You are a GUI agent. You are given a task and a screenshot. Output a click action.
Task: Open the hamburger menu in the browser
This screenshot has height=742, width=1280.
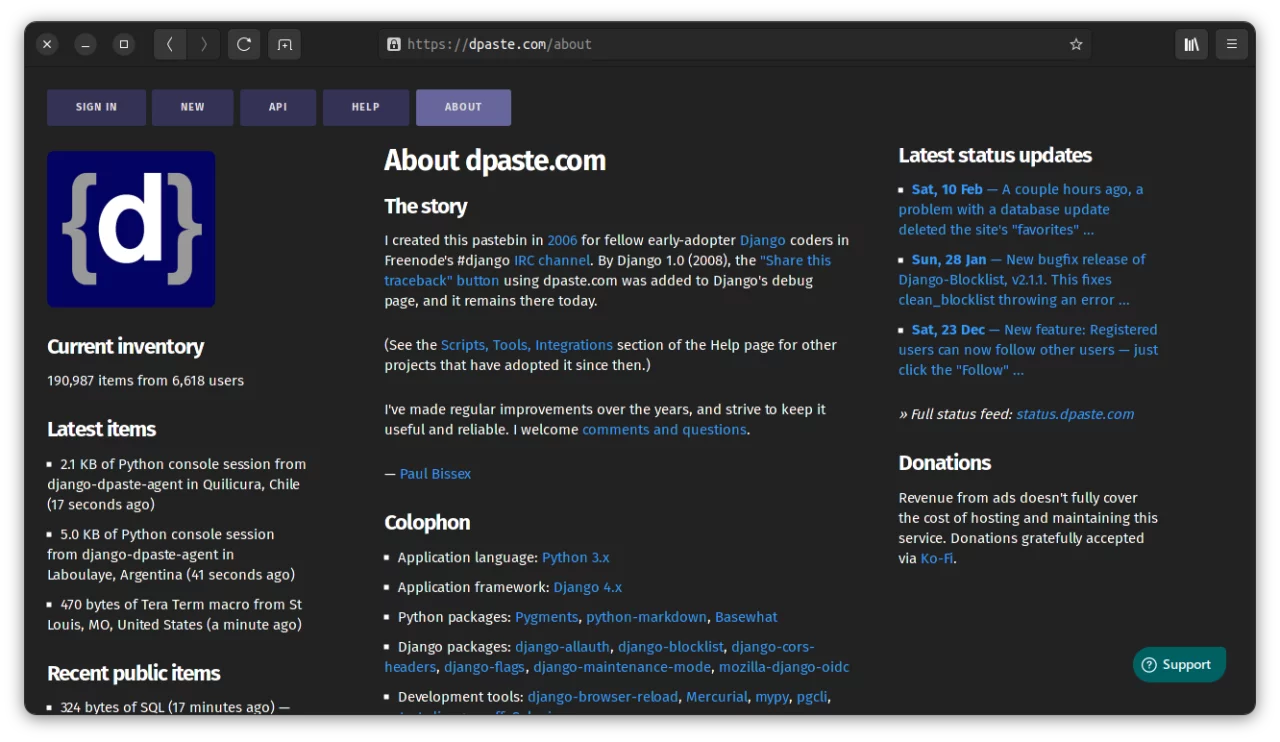[x=1232, y=44]
